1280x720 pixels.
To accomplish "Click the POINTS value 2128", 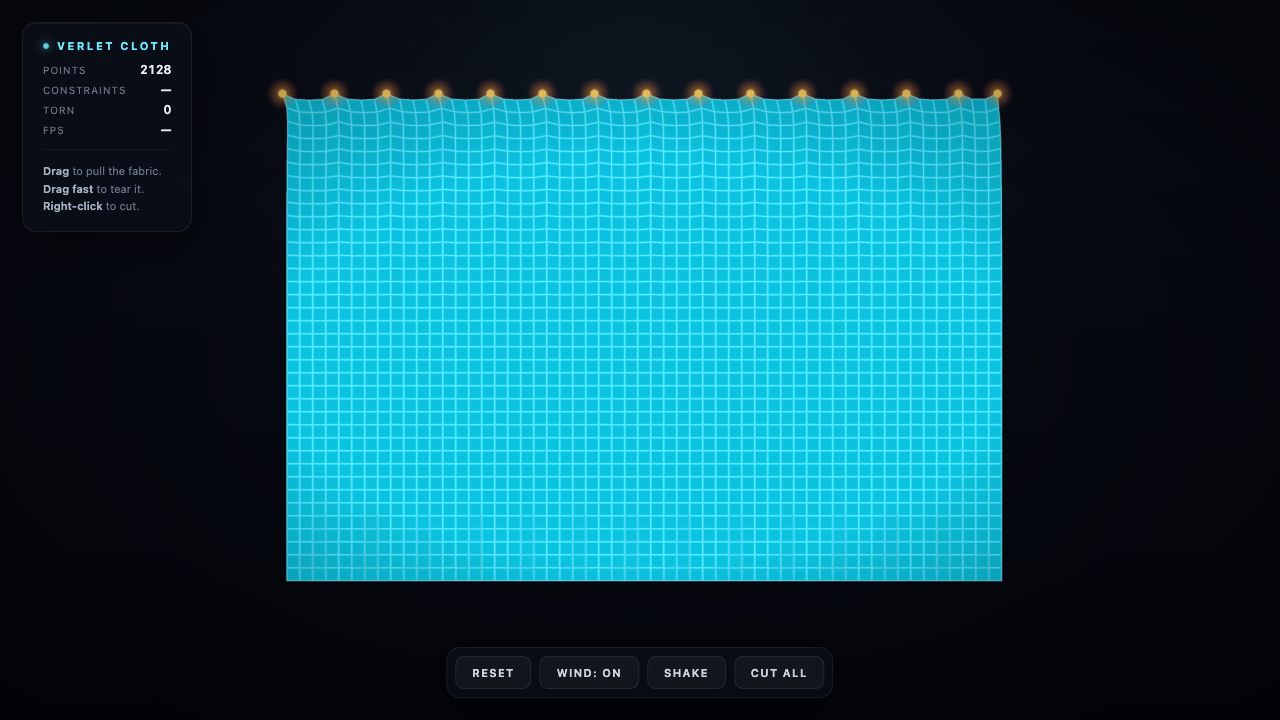I will [156, 70].
